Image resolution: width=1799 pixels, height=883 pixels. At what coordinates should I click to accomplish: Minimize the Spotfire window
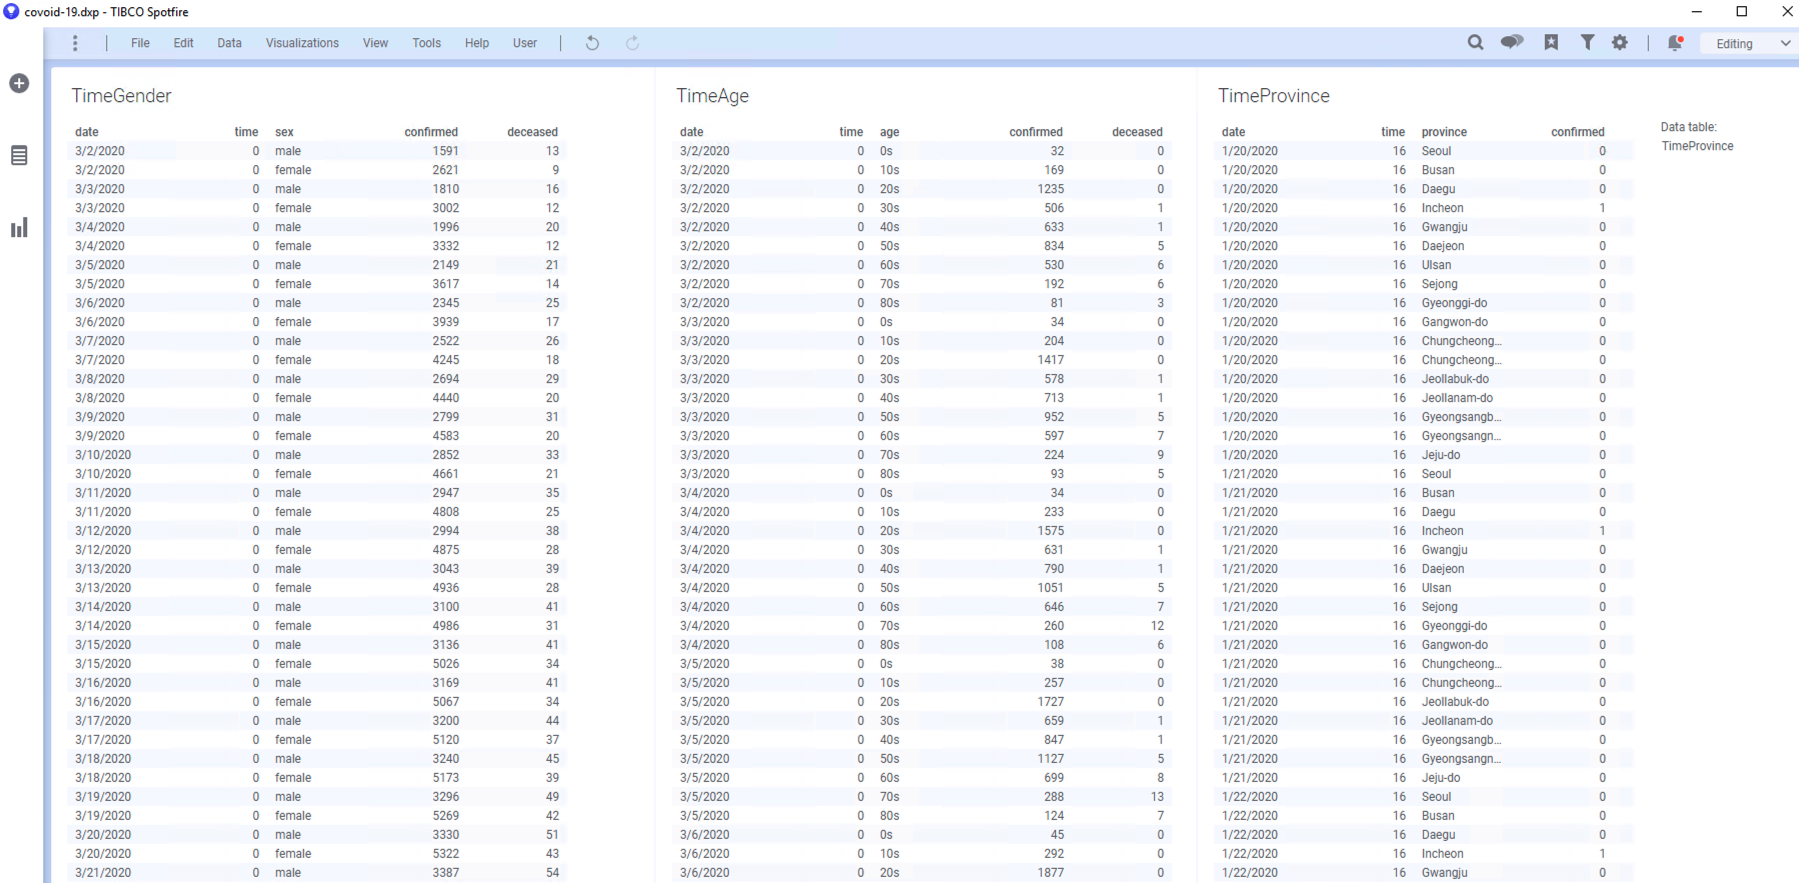tap(1697, 12)
